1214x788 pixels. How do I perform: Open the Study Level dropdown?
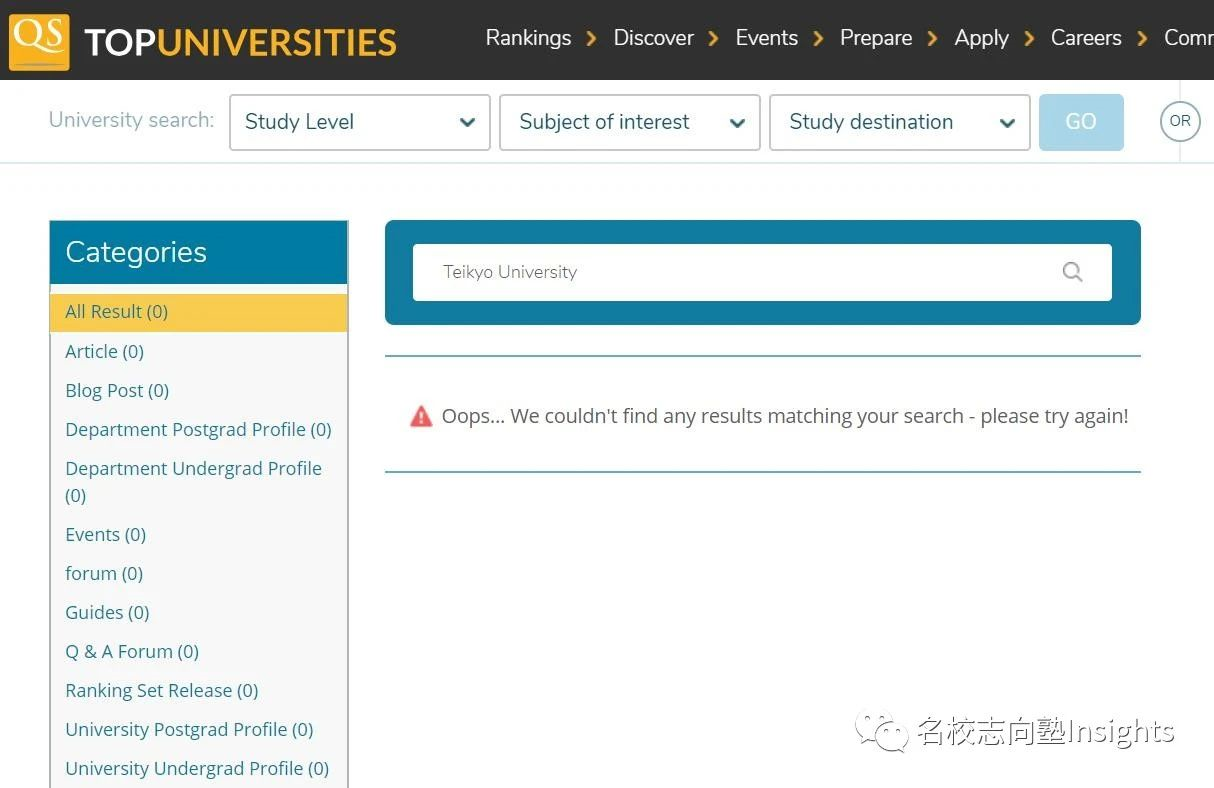click(x=360, y=122)
